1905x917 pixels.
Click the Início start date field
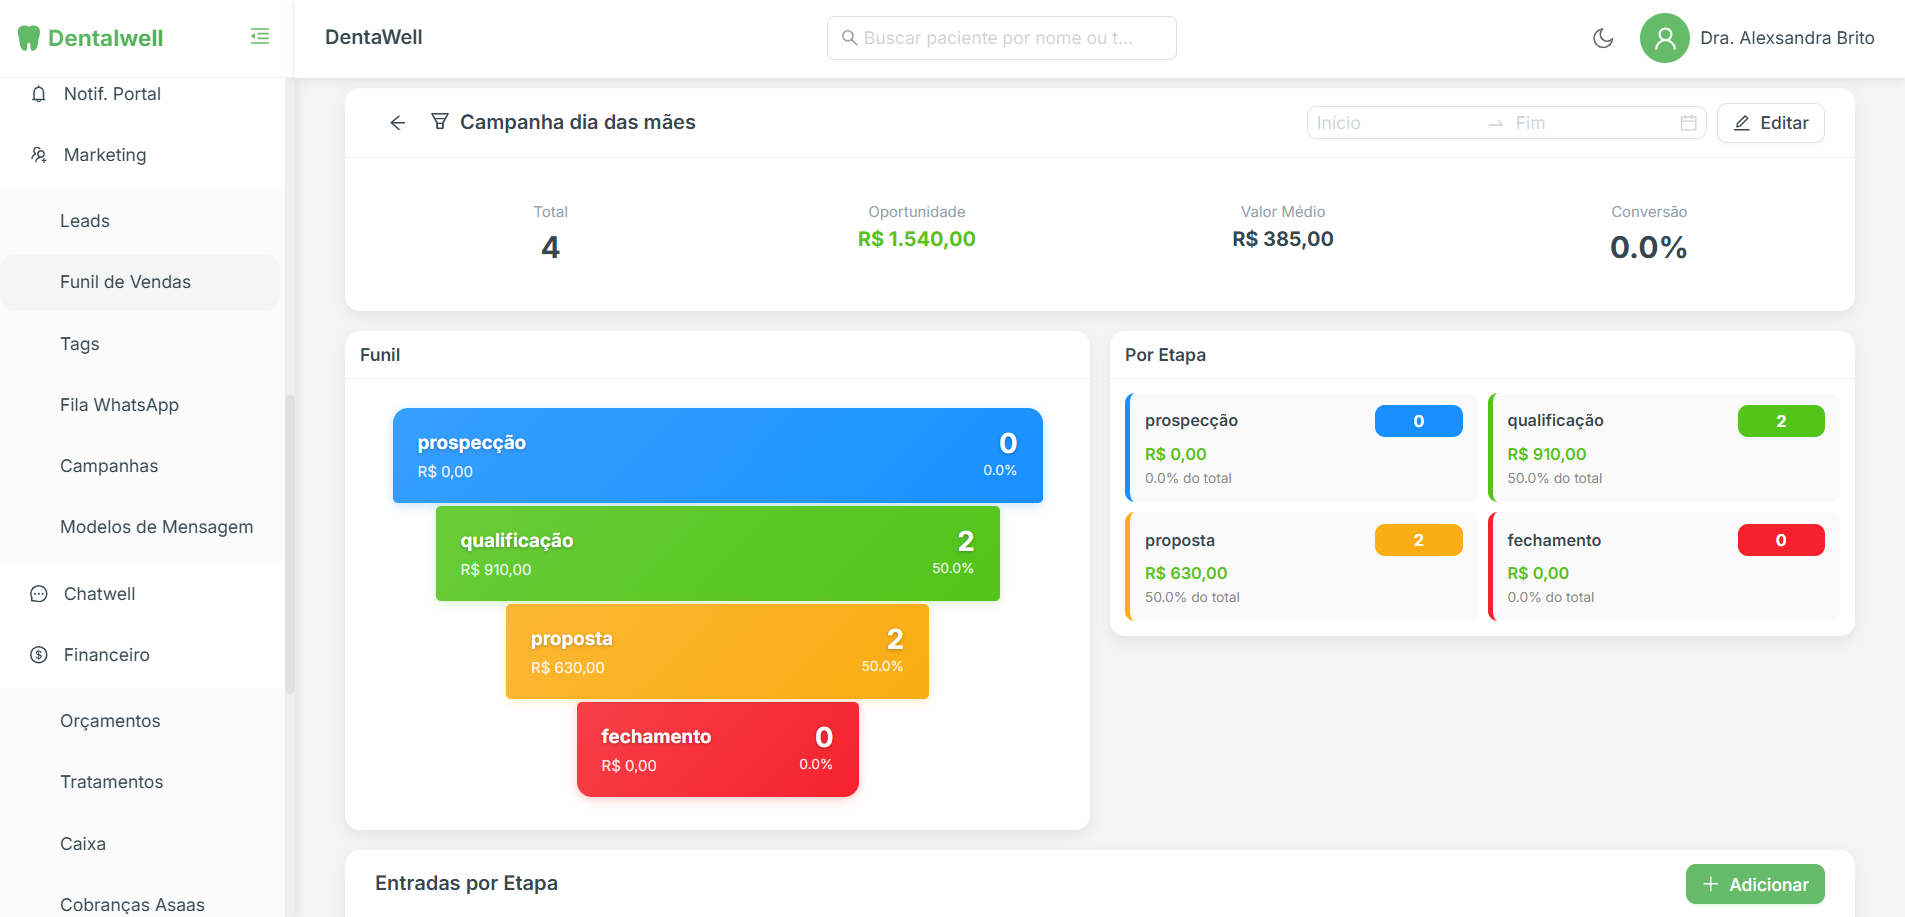pos(1395,123)
